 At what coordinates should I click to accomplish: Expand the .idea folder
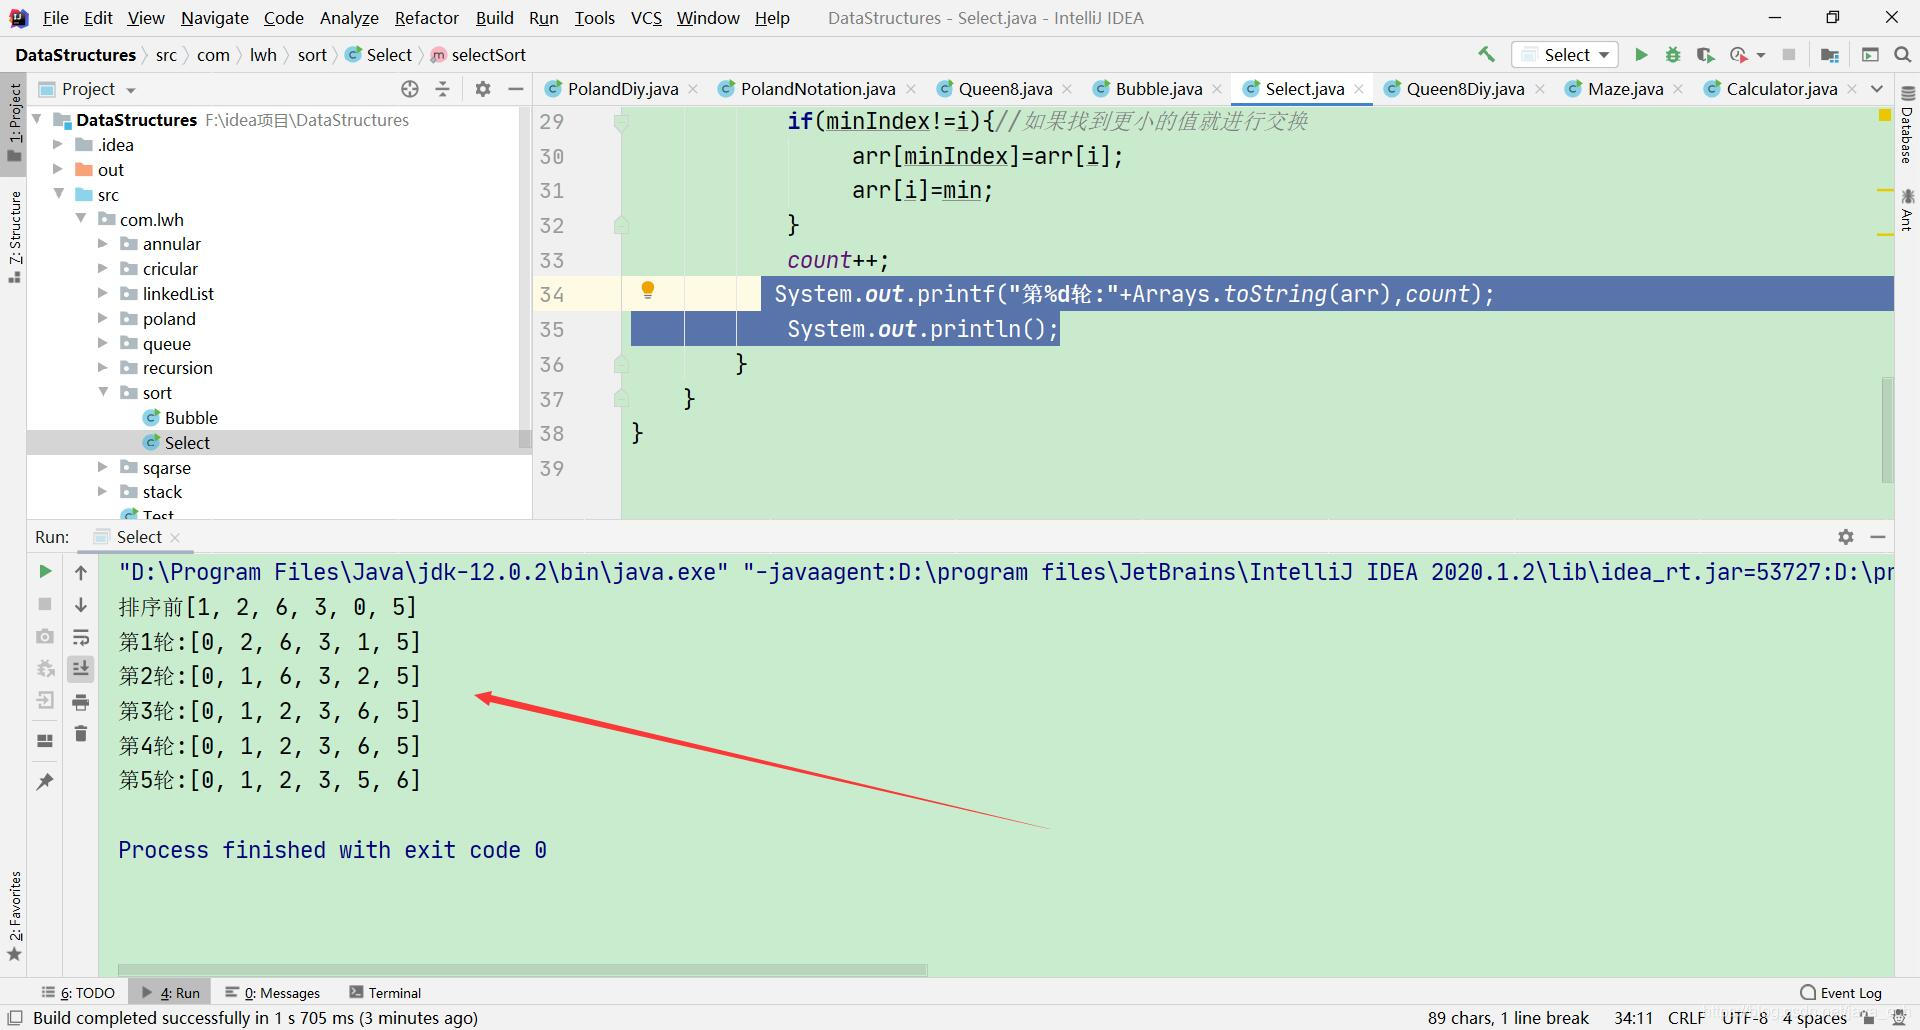point(58,144)
